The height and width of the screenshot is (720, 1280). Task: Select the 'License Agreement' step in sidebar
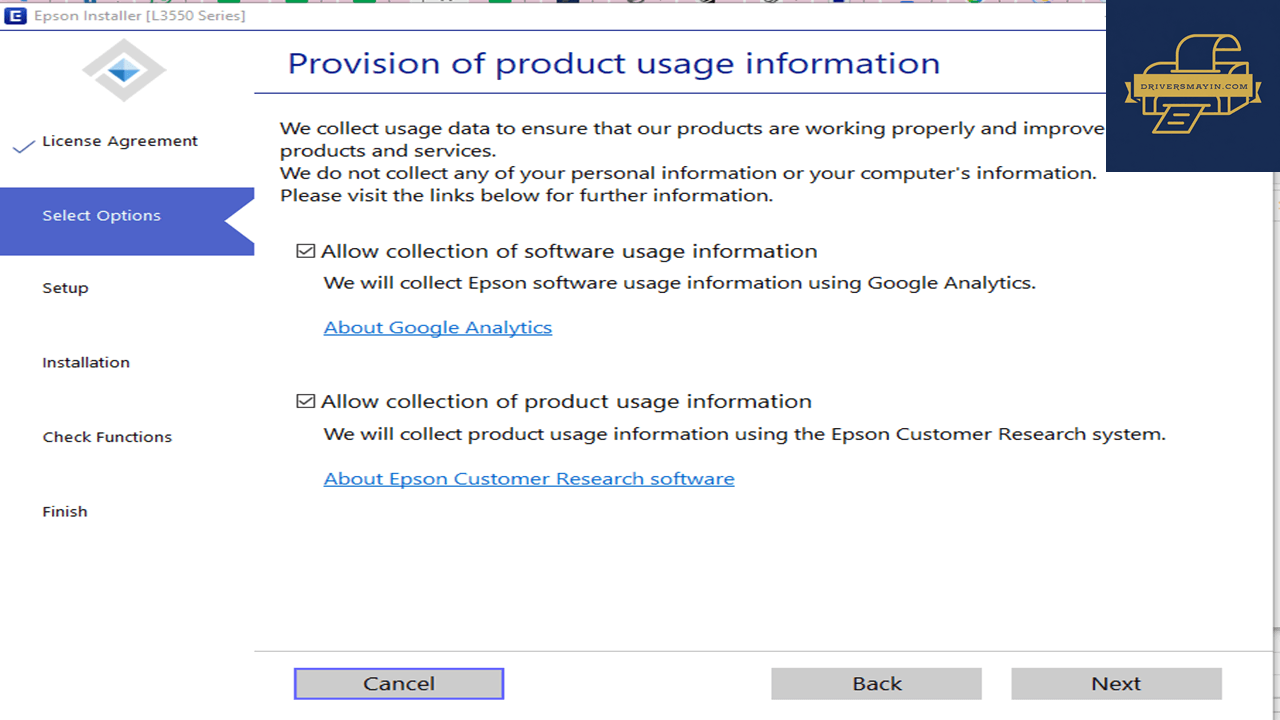(x=120, y=141)
